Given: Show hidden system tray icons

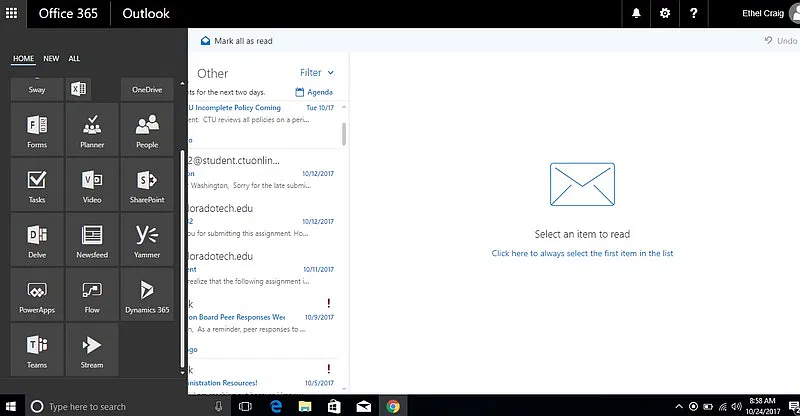Looking at the screenshot, I should coord(679,406).
